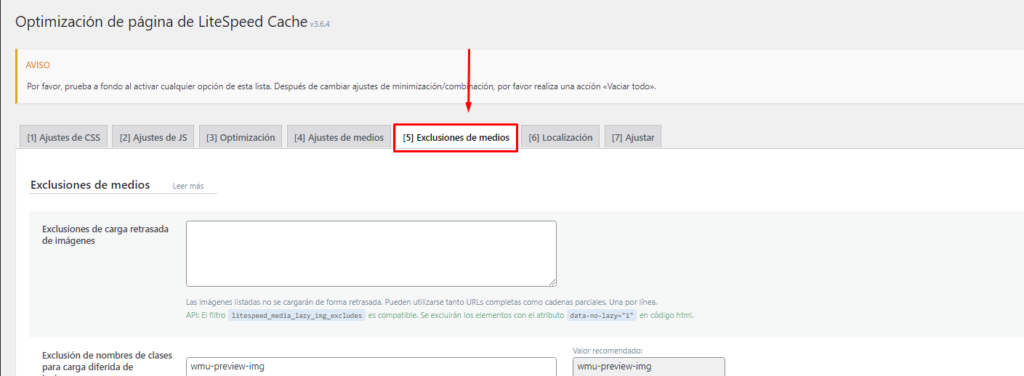The height and width of the screenshot is (376, 1024).
Task: Focus the image lazy-load exclusions text area
Action: (x=371, y=253)
